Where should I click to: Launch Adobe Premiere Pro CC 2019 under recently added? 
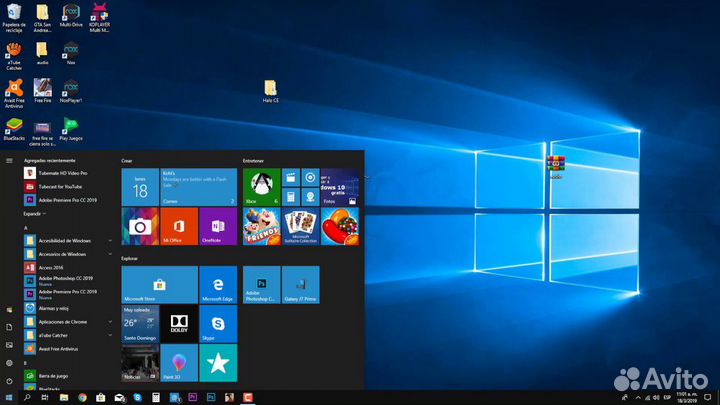coord(68,200)
